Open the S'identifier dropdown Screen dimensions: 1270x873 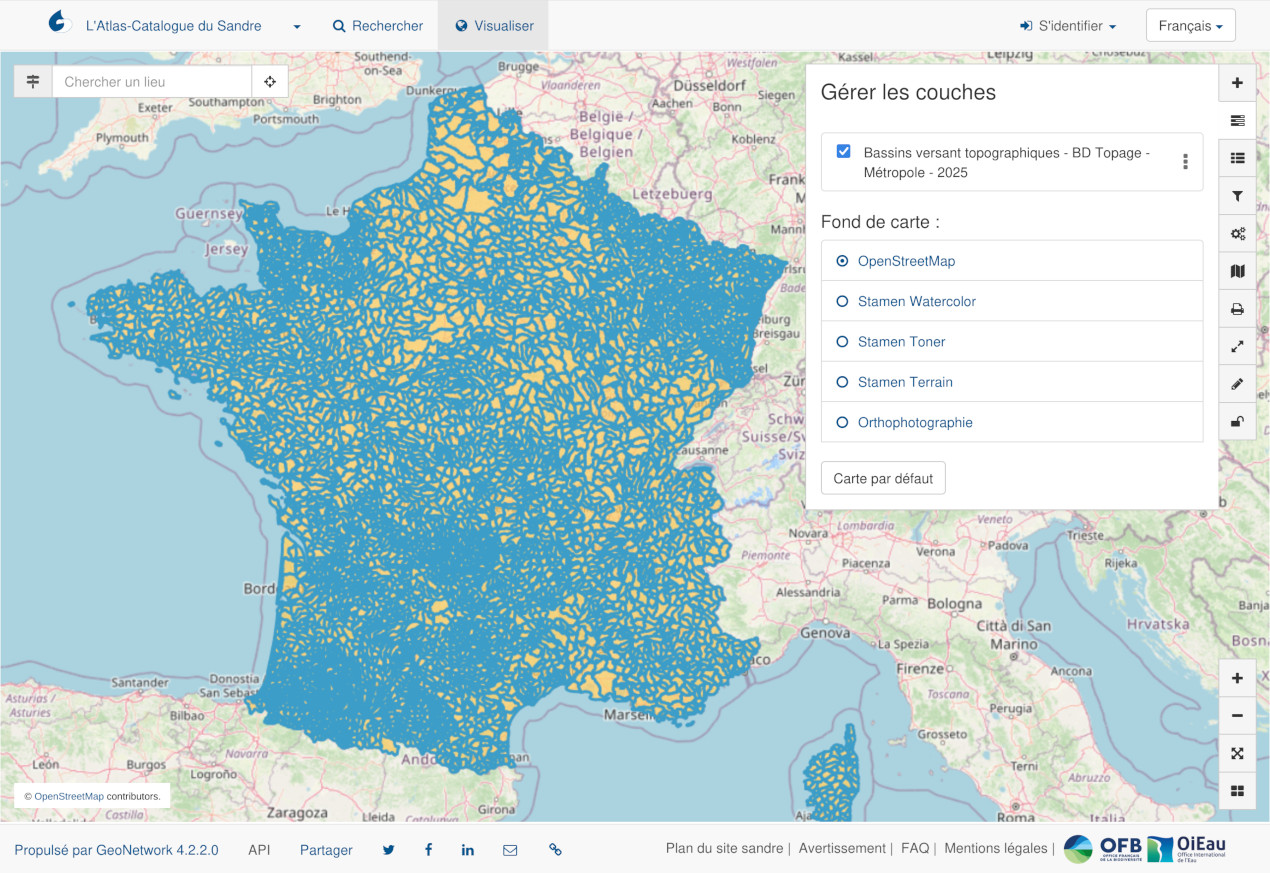(1067, 25)
